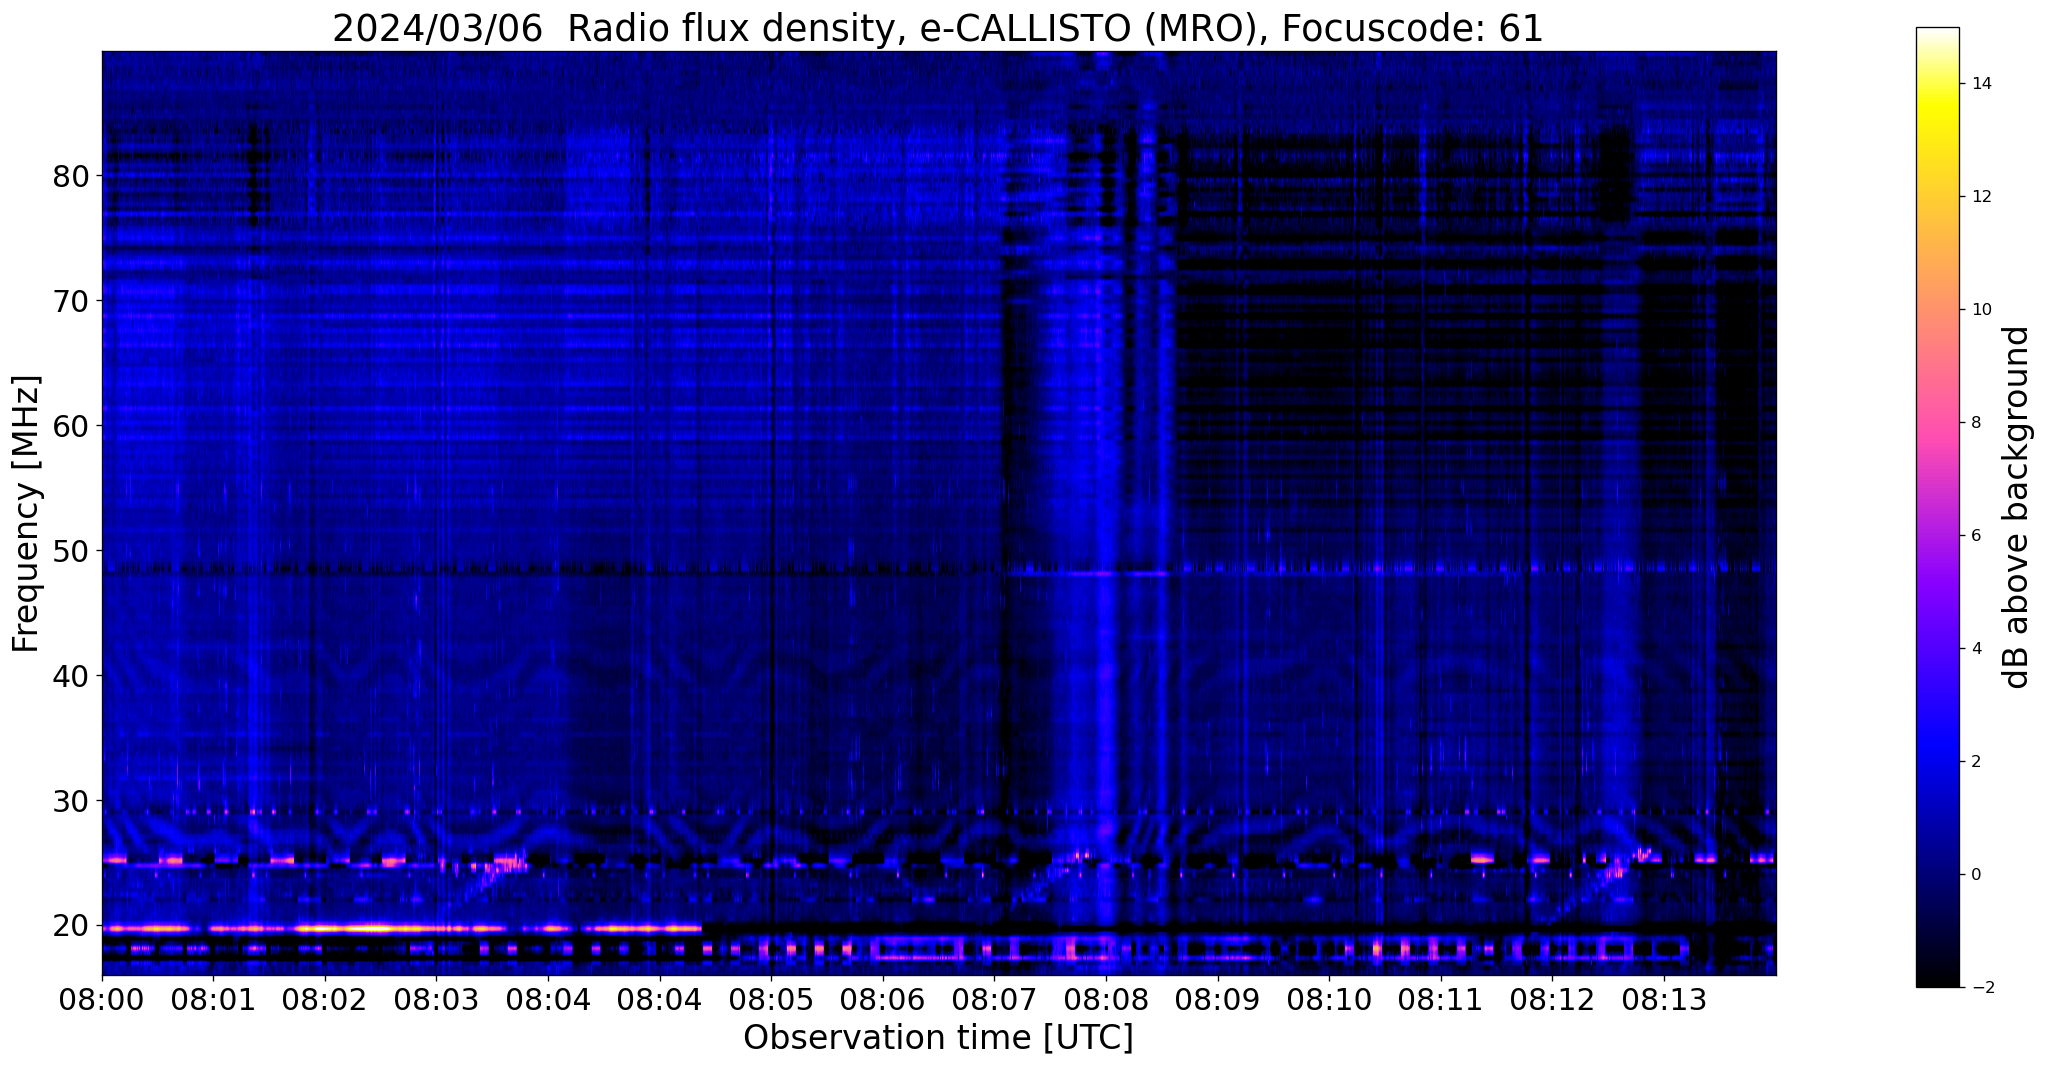Screen dimensions: 2047x1067
Task: Click the dB colorbar gradient strip
Action: (1937, 507)
